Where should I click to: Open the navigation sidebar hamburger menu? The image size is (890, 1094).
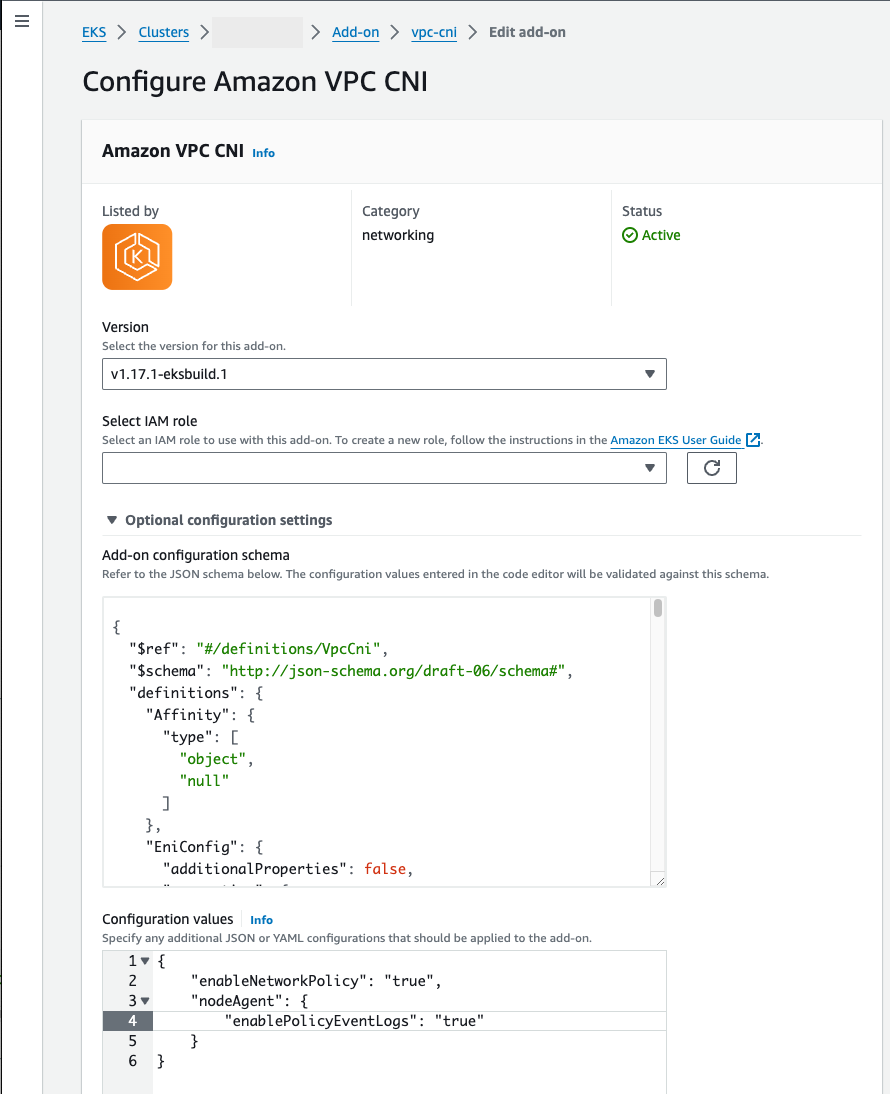22,21
